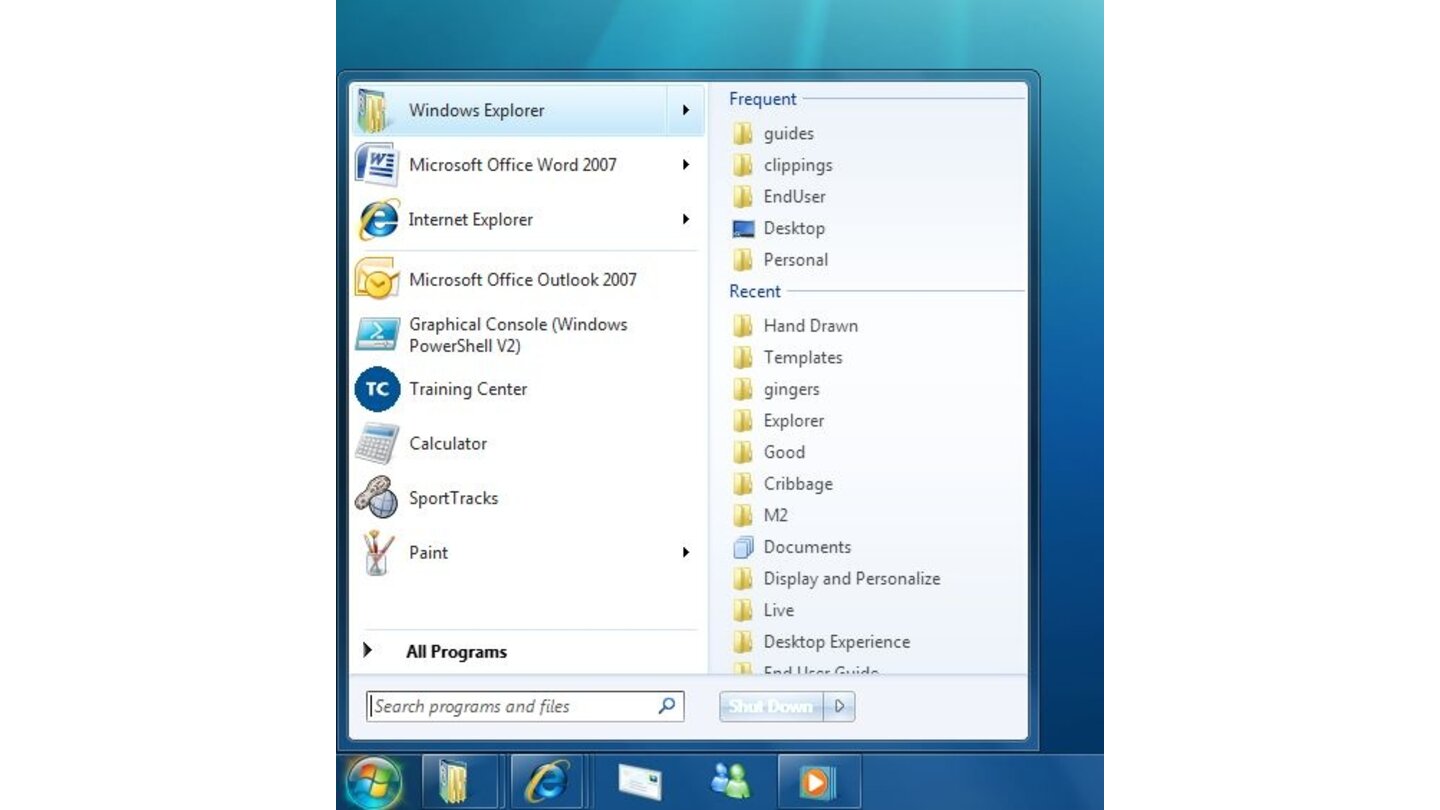Viewport: 1440px width, 810px height.
Task: Select Windows Explorer menu entry label
Action: click(476, 110)
